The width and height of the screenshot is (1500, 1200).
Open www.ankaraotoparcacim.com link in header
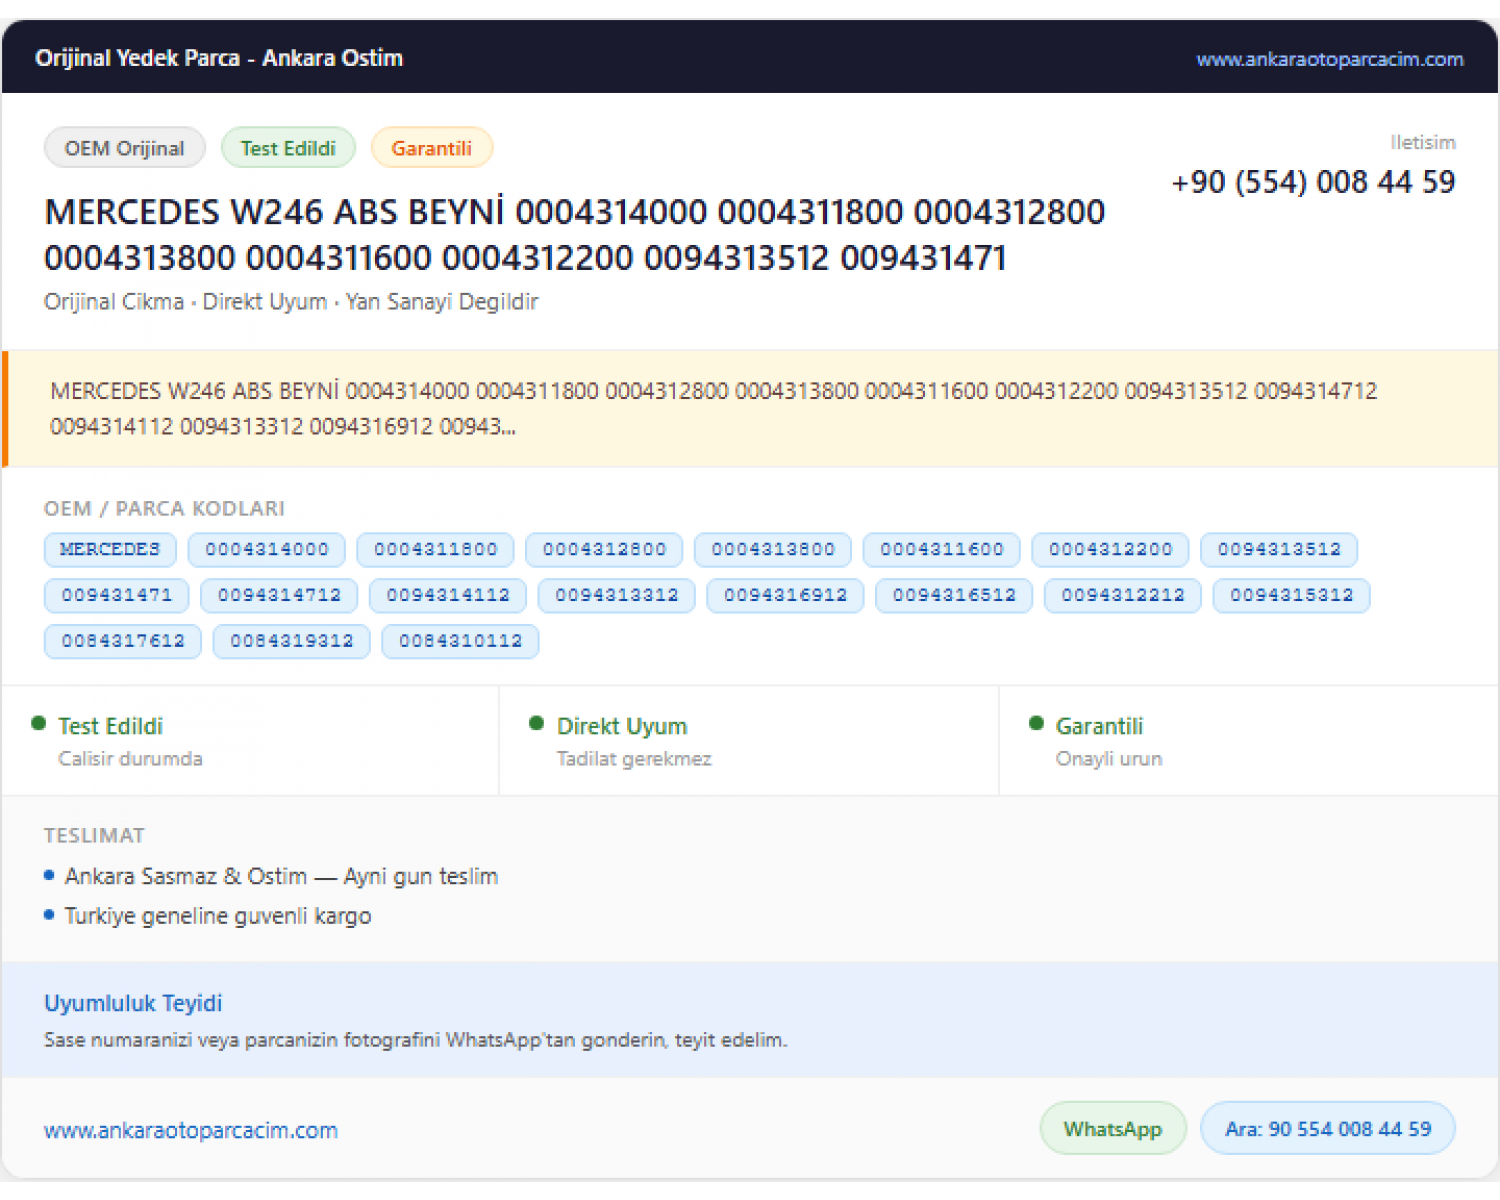1329,59
